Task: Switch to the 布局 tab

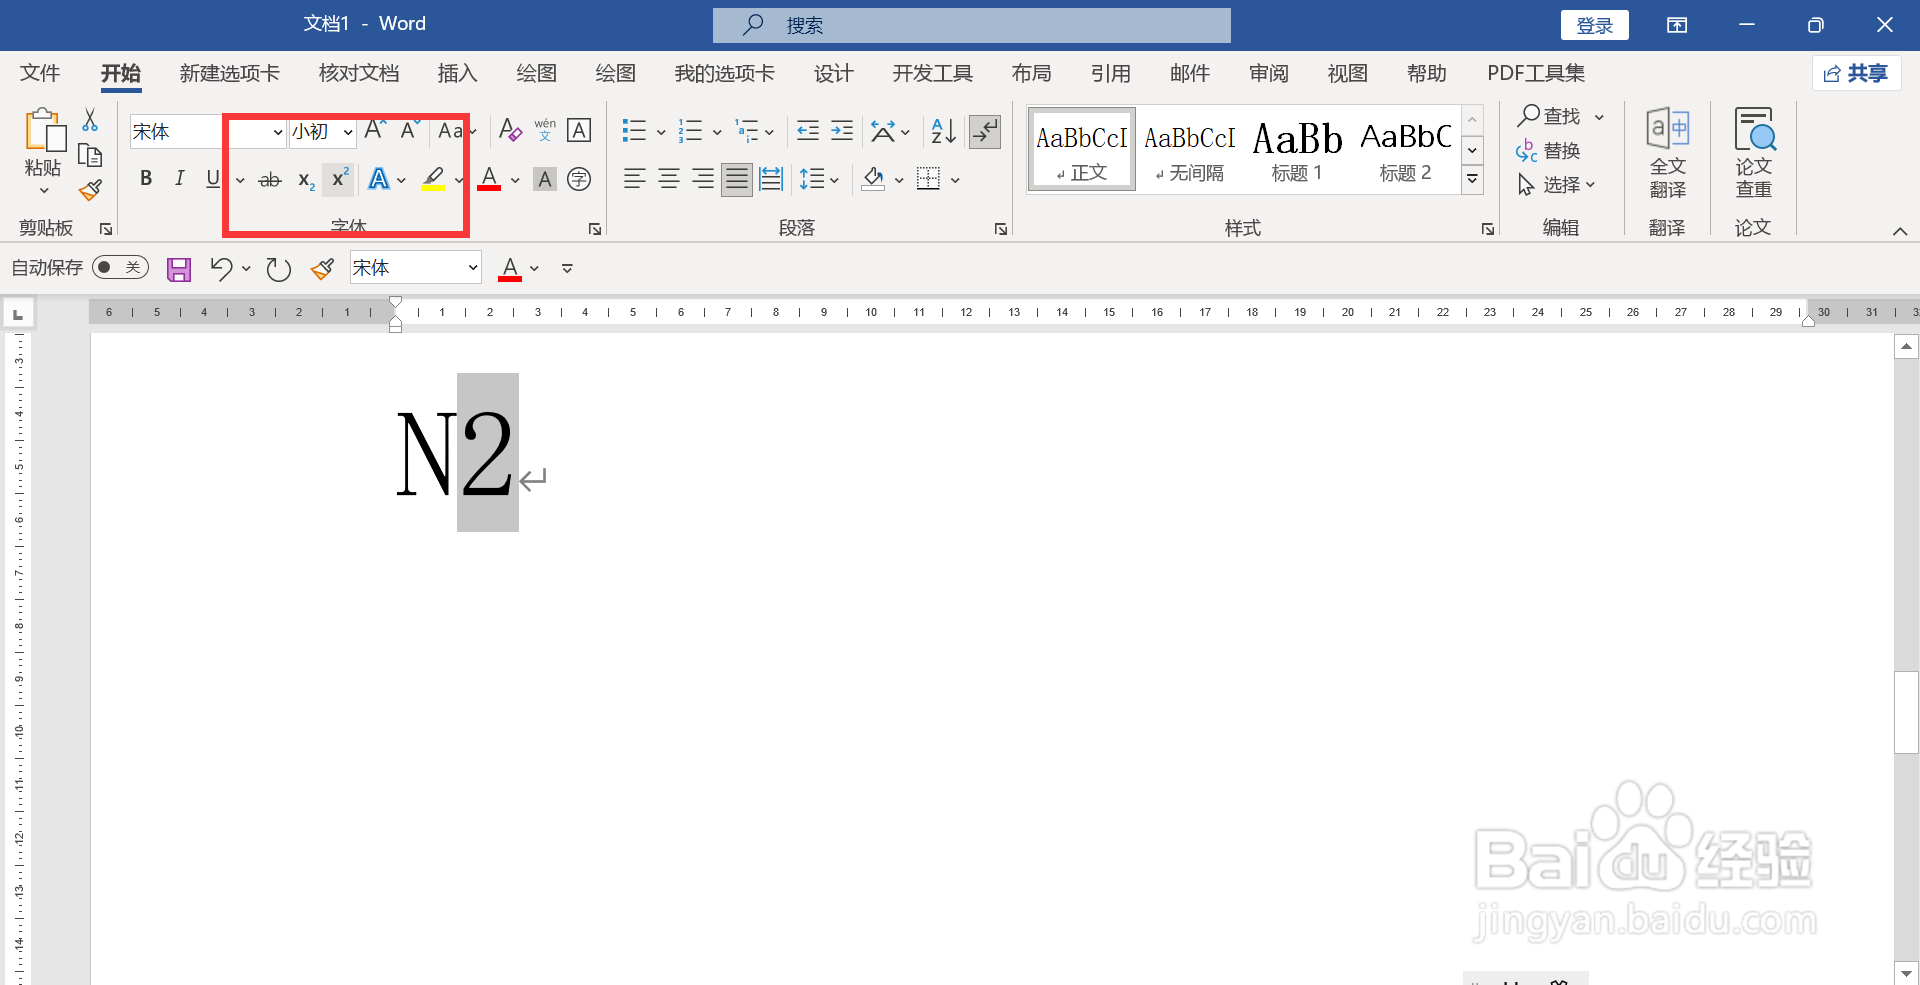Action: tap(1031, 73)
